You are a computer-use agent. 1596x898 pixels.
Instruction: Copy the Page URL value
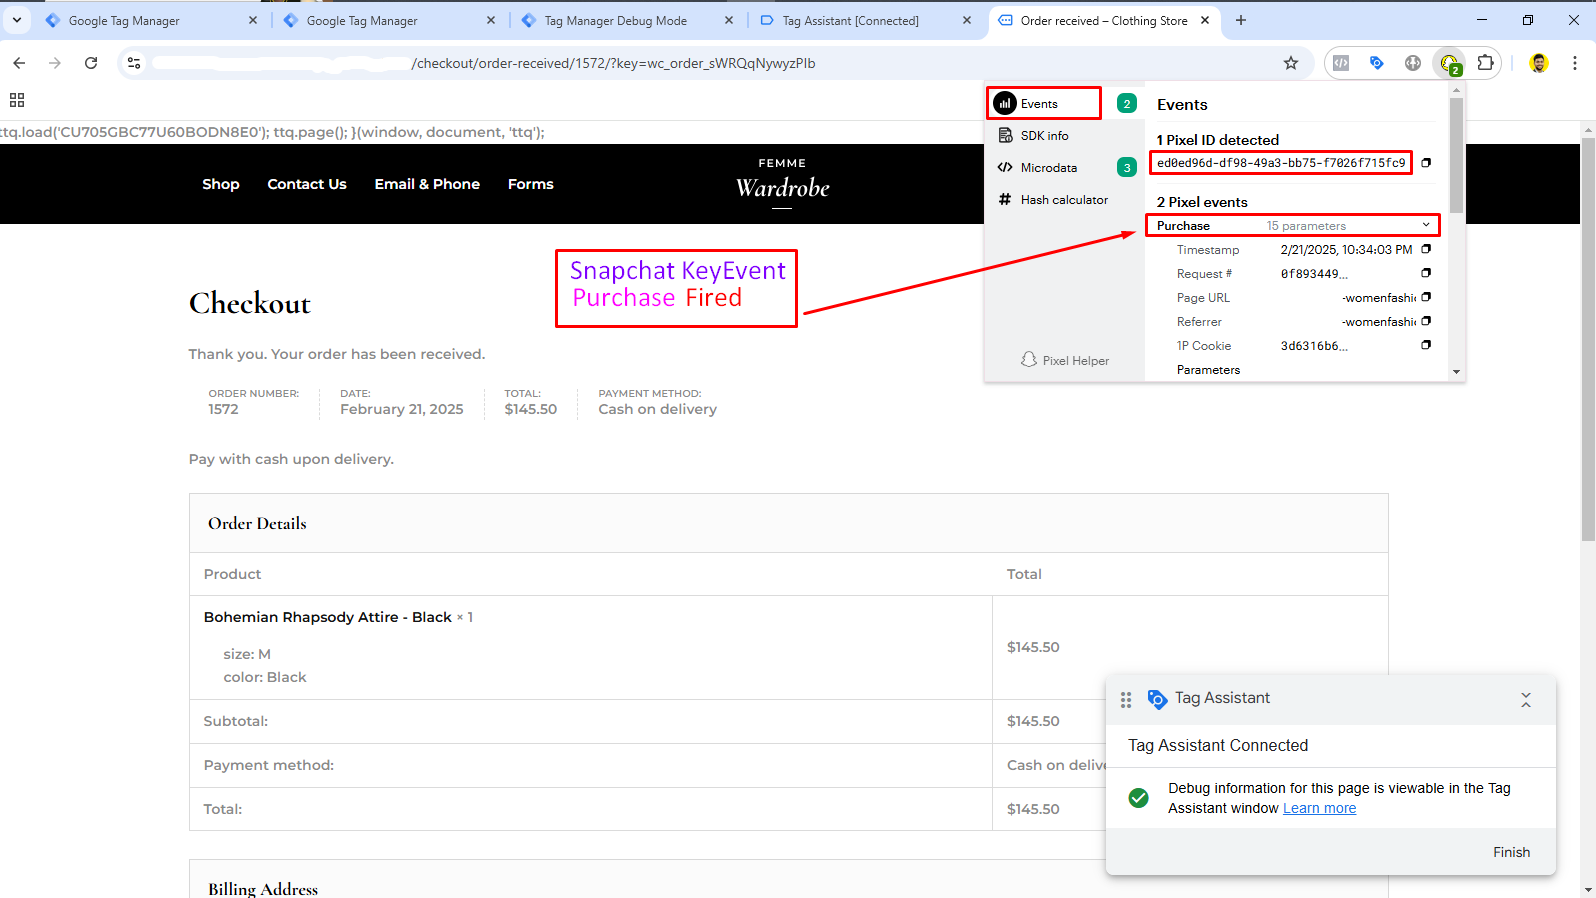[1426, 297]
